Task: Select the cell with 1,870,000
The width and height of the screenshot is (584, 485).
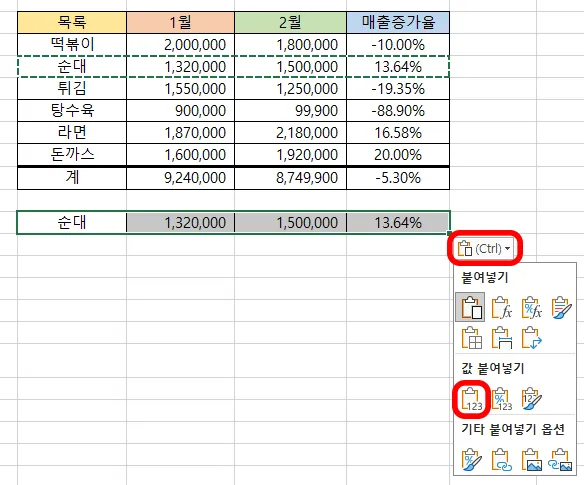Action: pyautogui.click(x=180, y=133)
